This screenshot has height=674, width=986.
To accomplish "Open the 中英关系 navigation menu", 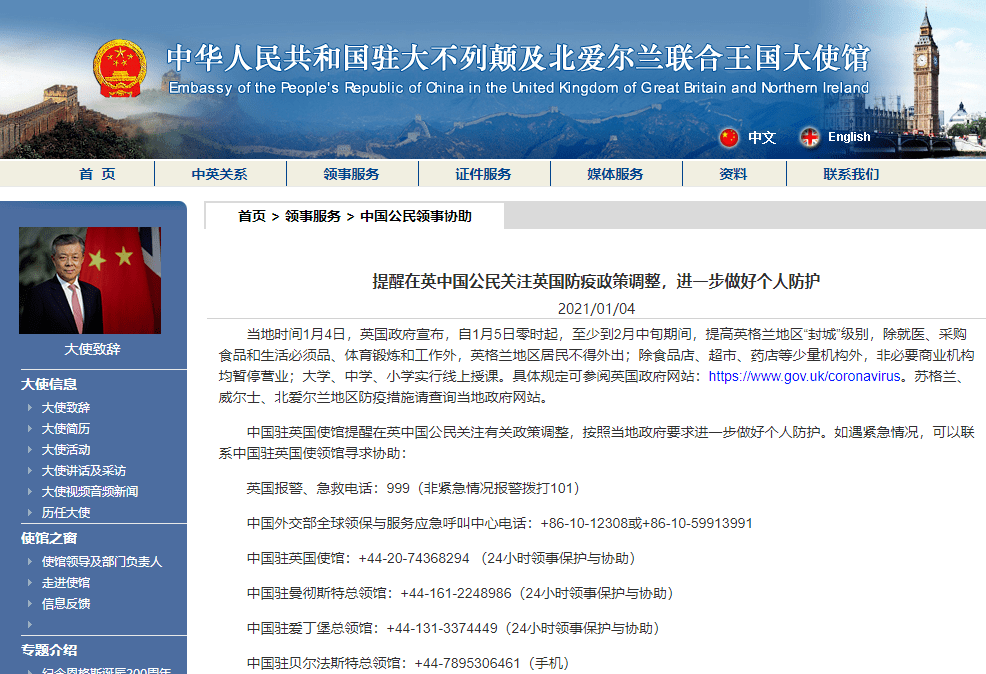I will click(x=219, y=174).
